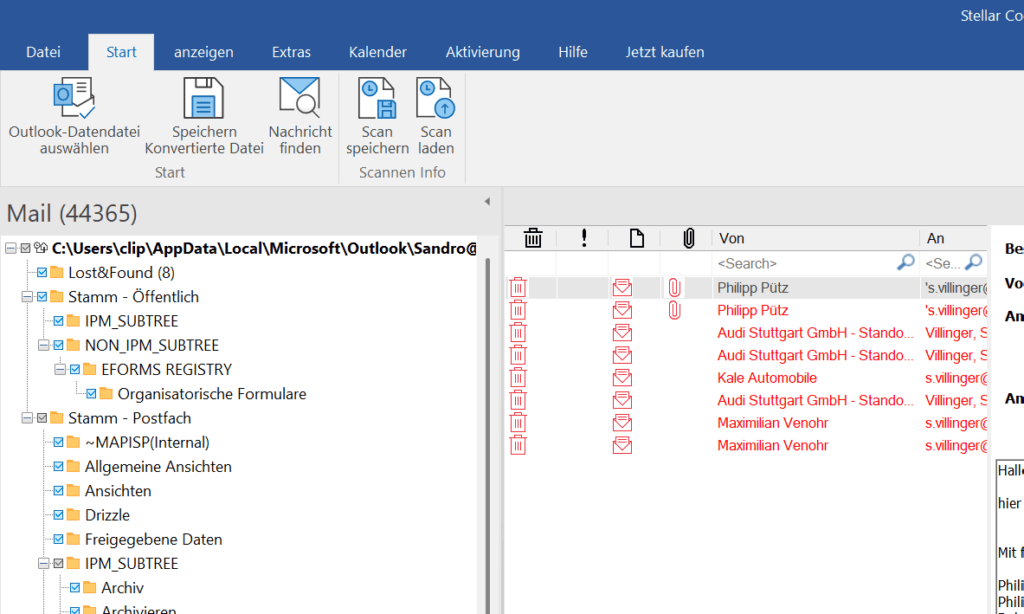The height and width of the screenshot is (614, 1024).
Task: Collapse the root PST path node
Action: click(10, 248)
